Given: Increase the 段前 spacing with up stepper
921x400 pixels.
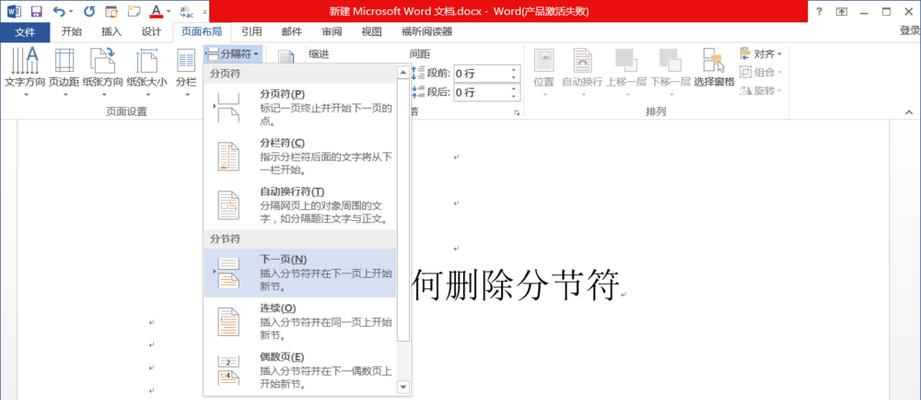Looking at the screenshot, I should pyautogui.click(x=514, y=70).
